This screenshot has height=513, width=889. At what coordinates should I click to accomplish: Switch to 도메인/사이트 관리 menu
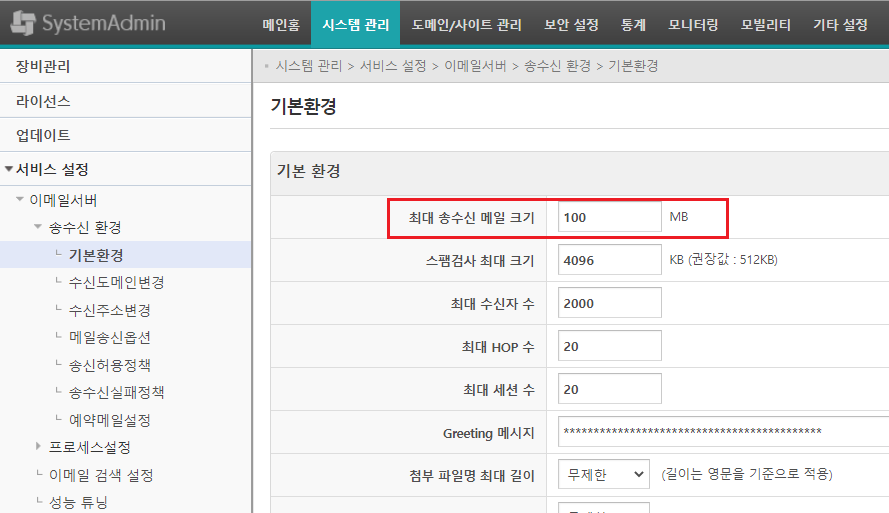(x=466, y=24)
